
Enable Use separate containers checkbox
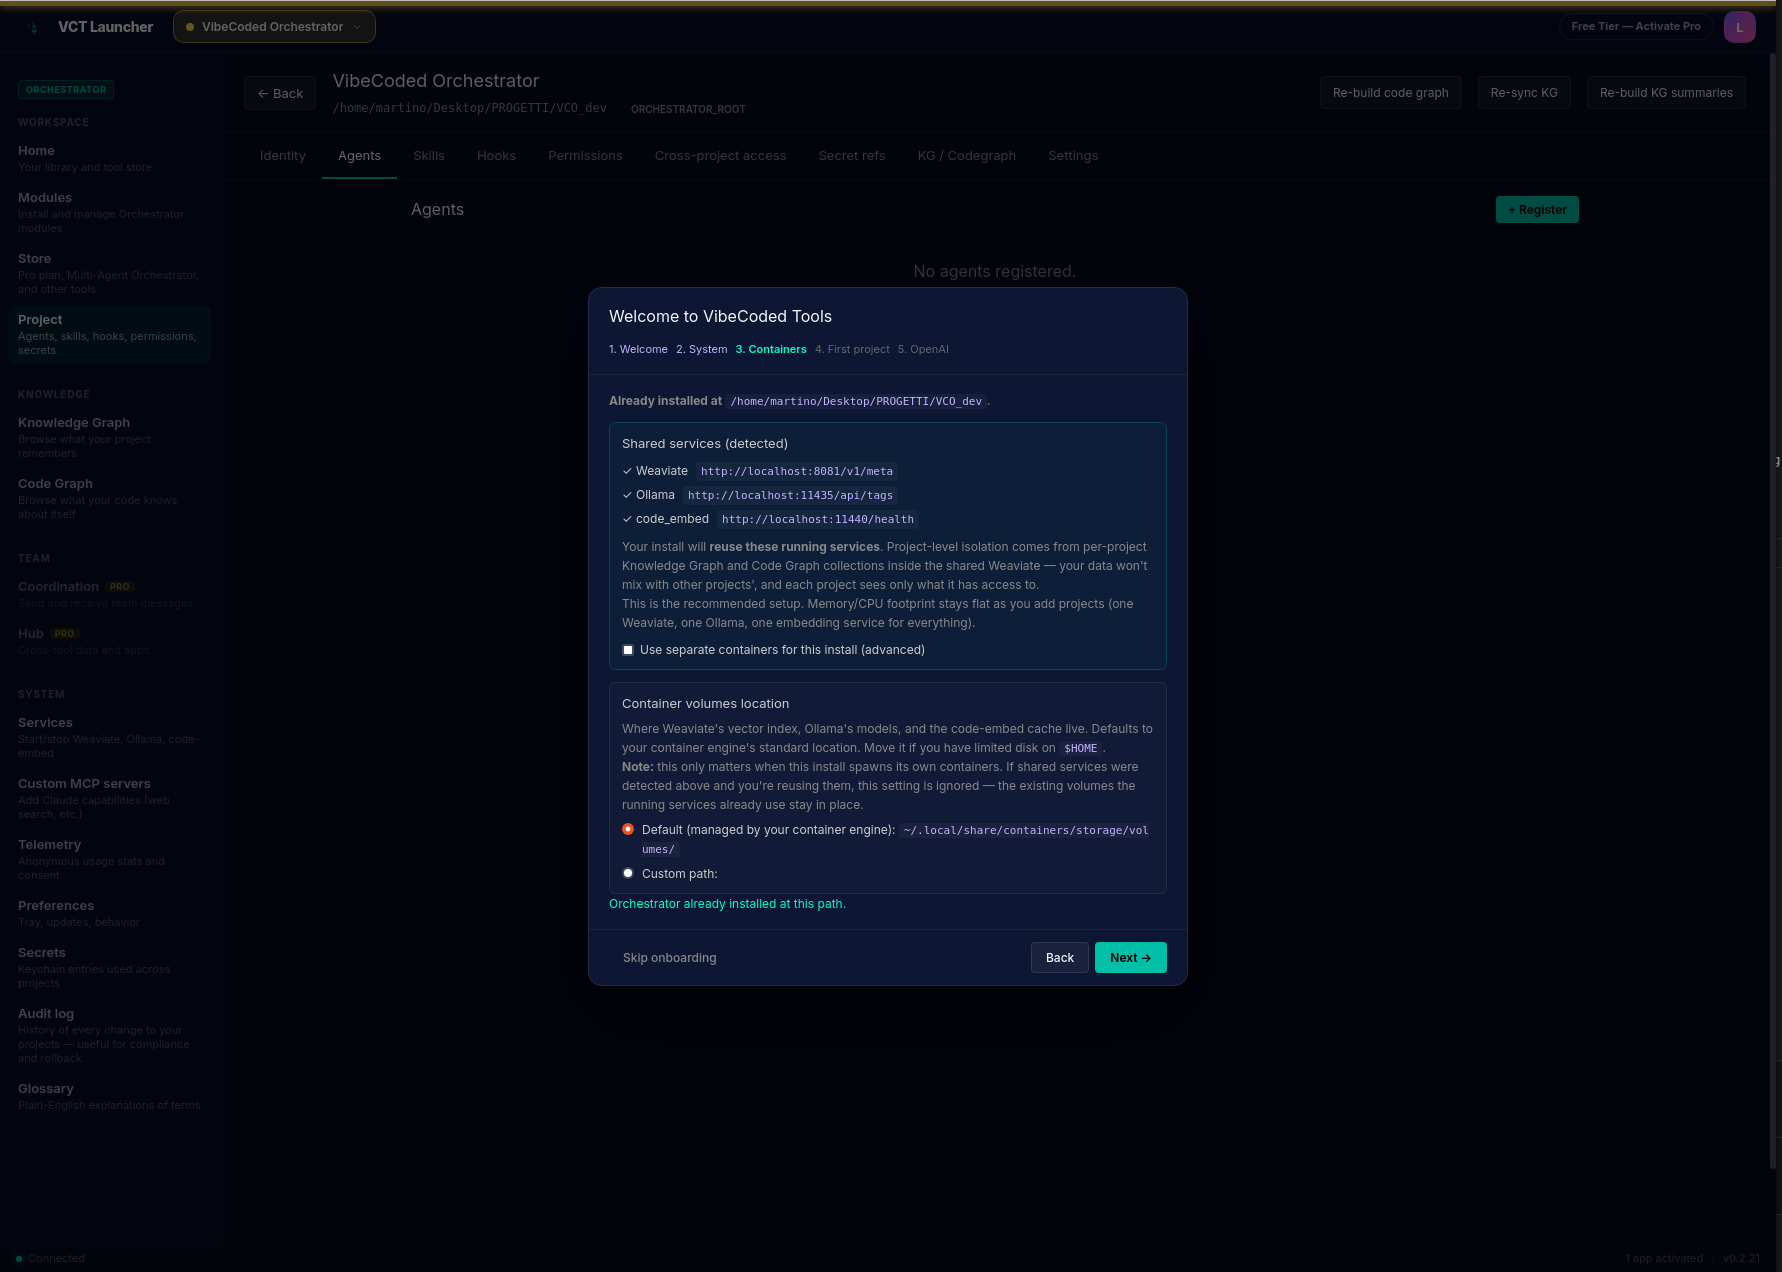tap(628, 650)
